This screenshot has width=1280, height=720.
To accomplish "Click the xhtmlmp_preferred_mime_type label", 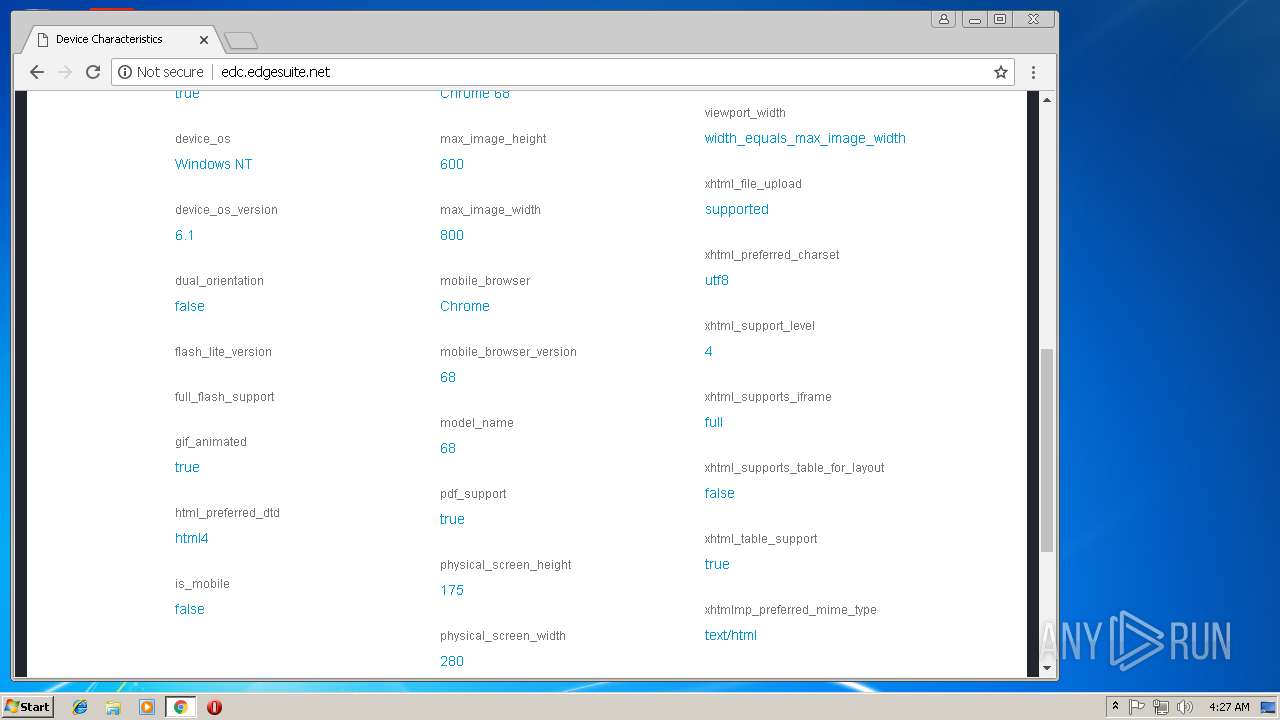I will (791, 610).
